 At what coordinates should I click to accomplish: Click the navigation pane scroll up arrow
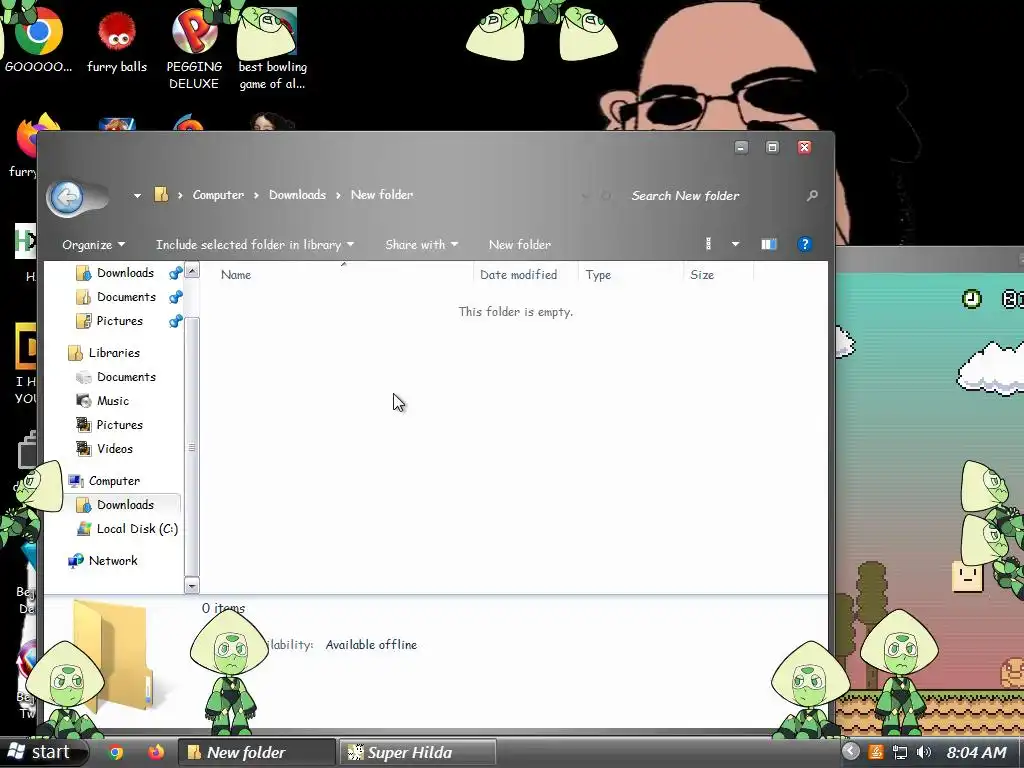pos(191,270)
